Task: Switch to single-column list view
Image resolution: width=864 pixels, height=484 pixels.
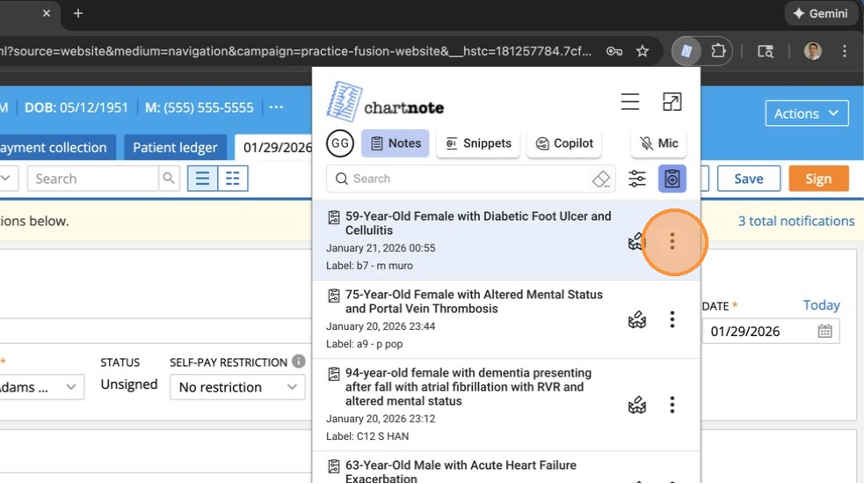Action: pos(203,179)
